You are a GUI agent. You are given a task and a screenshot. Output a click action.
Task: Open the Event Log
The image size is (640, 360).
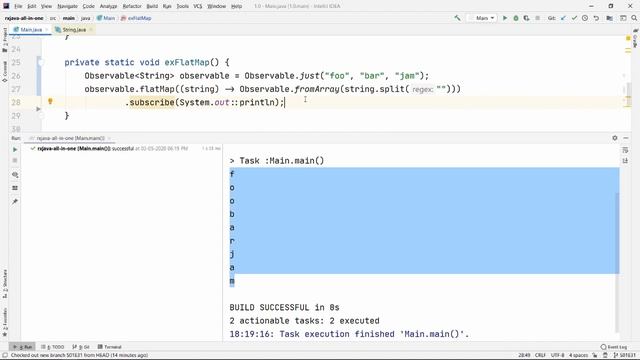point(614,347)
